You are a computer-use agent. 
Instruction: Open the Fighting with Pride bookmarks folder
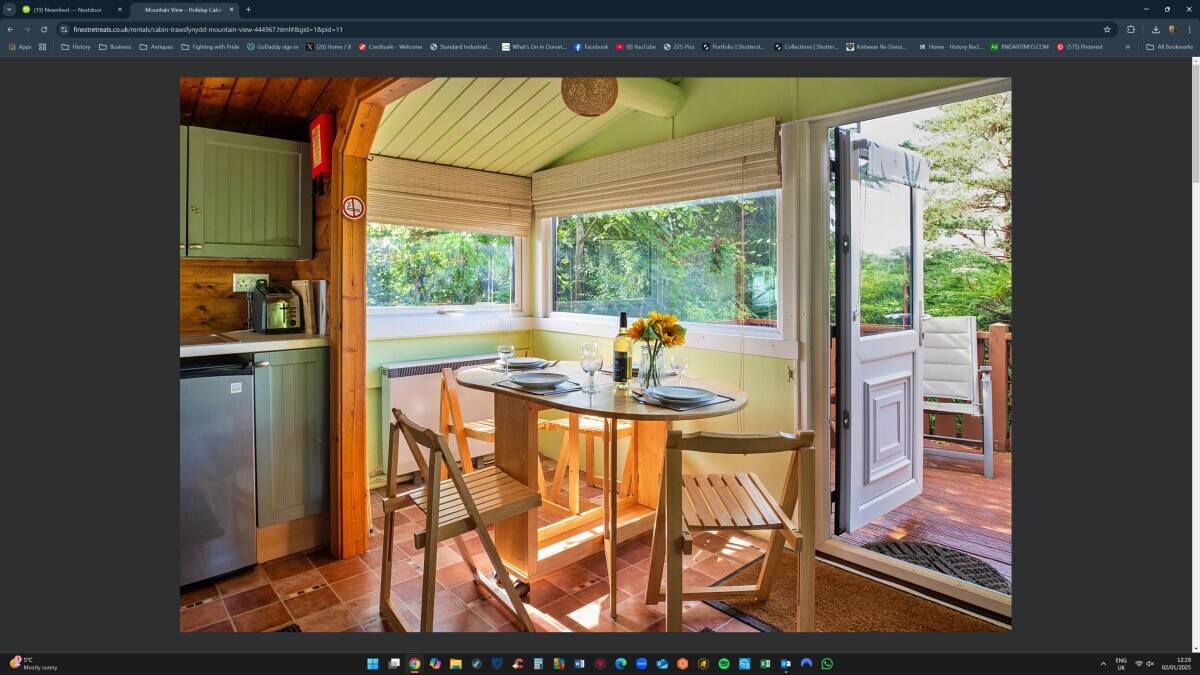pyautogui.click(x=210, y=46)
